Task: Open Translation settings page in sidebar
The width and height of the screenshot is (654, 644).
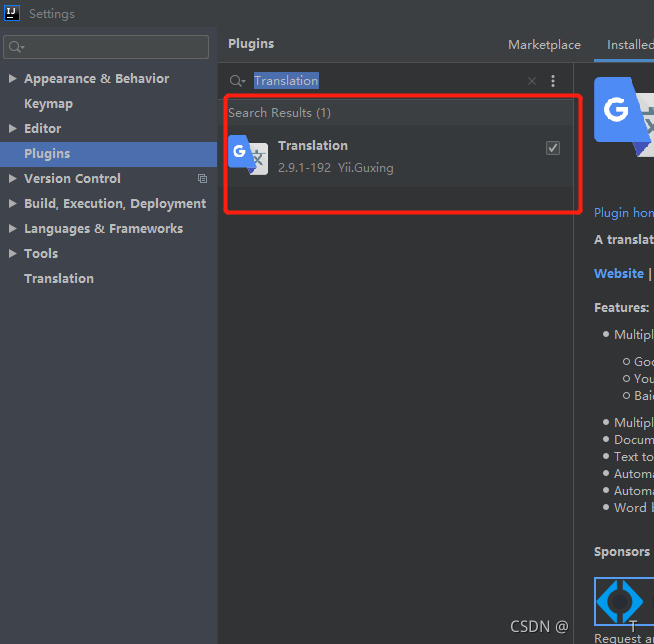Action: click(x=59, y=279)
